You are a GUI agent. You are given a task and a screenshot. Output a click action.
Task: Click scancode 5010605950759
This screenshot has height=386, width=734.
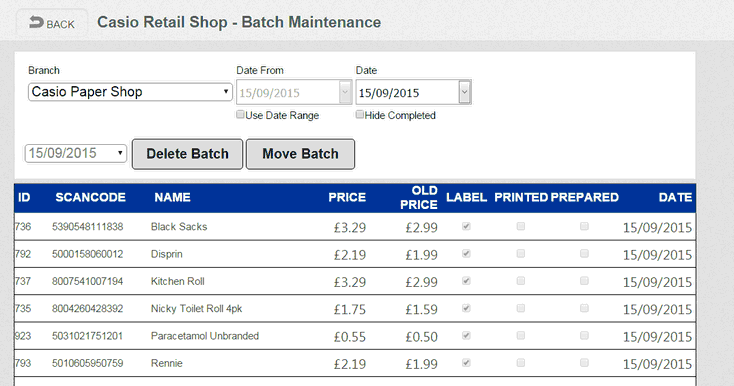click(88, 363)
